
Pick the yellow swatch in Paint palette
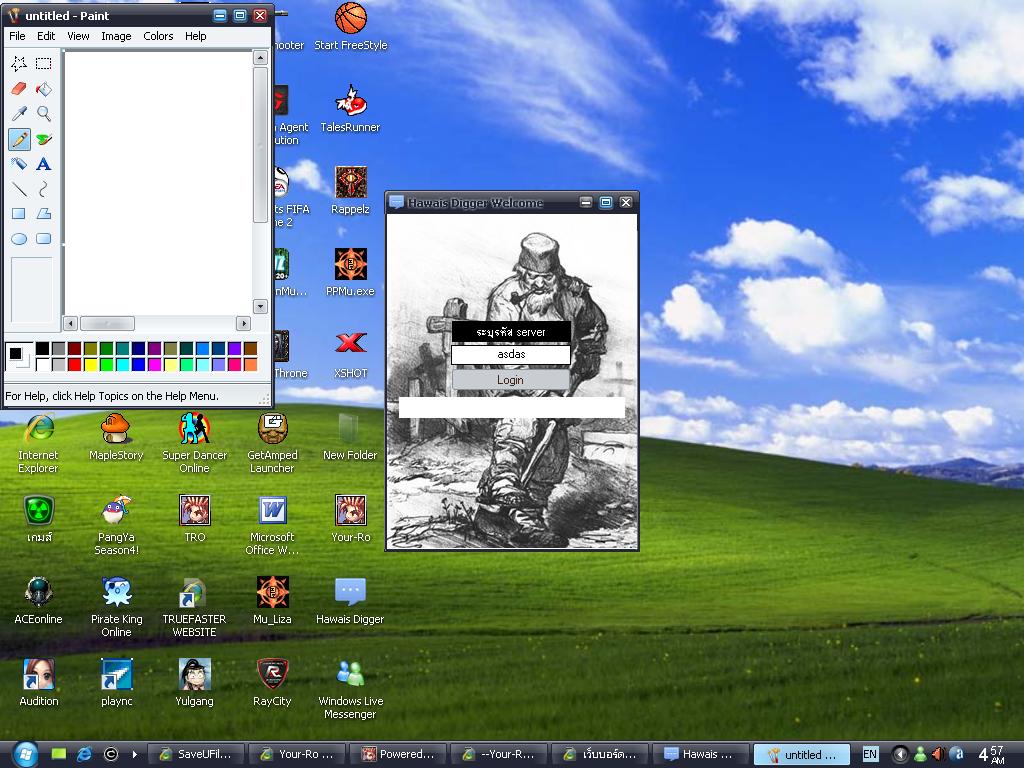[x=91, y=364]
